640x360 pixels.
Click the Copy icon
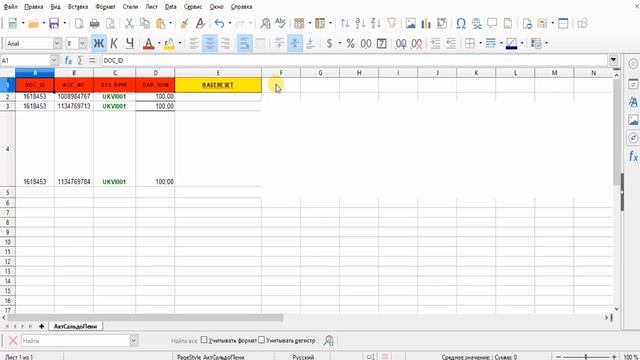click(145, 23)
